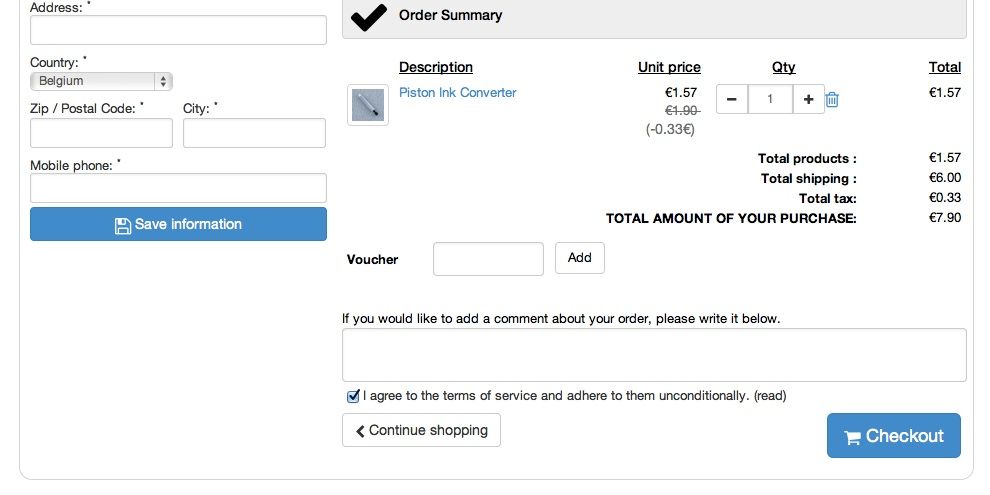990x495 pixels.
Task: Open the Country dropdown showing Belgium
Action: click(101, 81)
